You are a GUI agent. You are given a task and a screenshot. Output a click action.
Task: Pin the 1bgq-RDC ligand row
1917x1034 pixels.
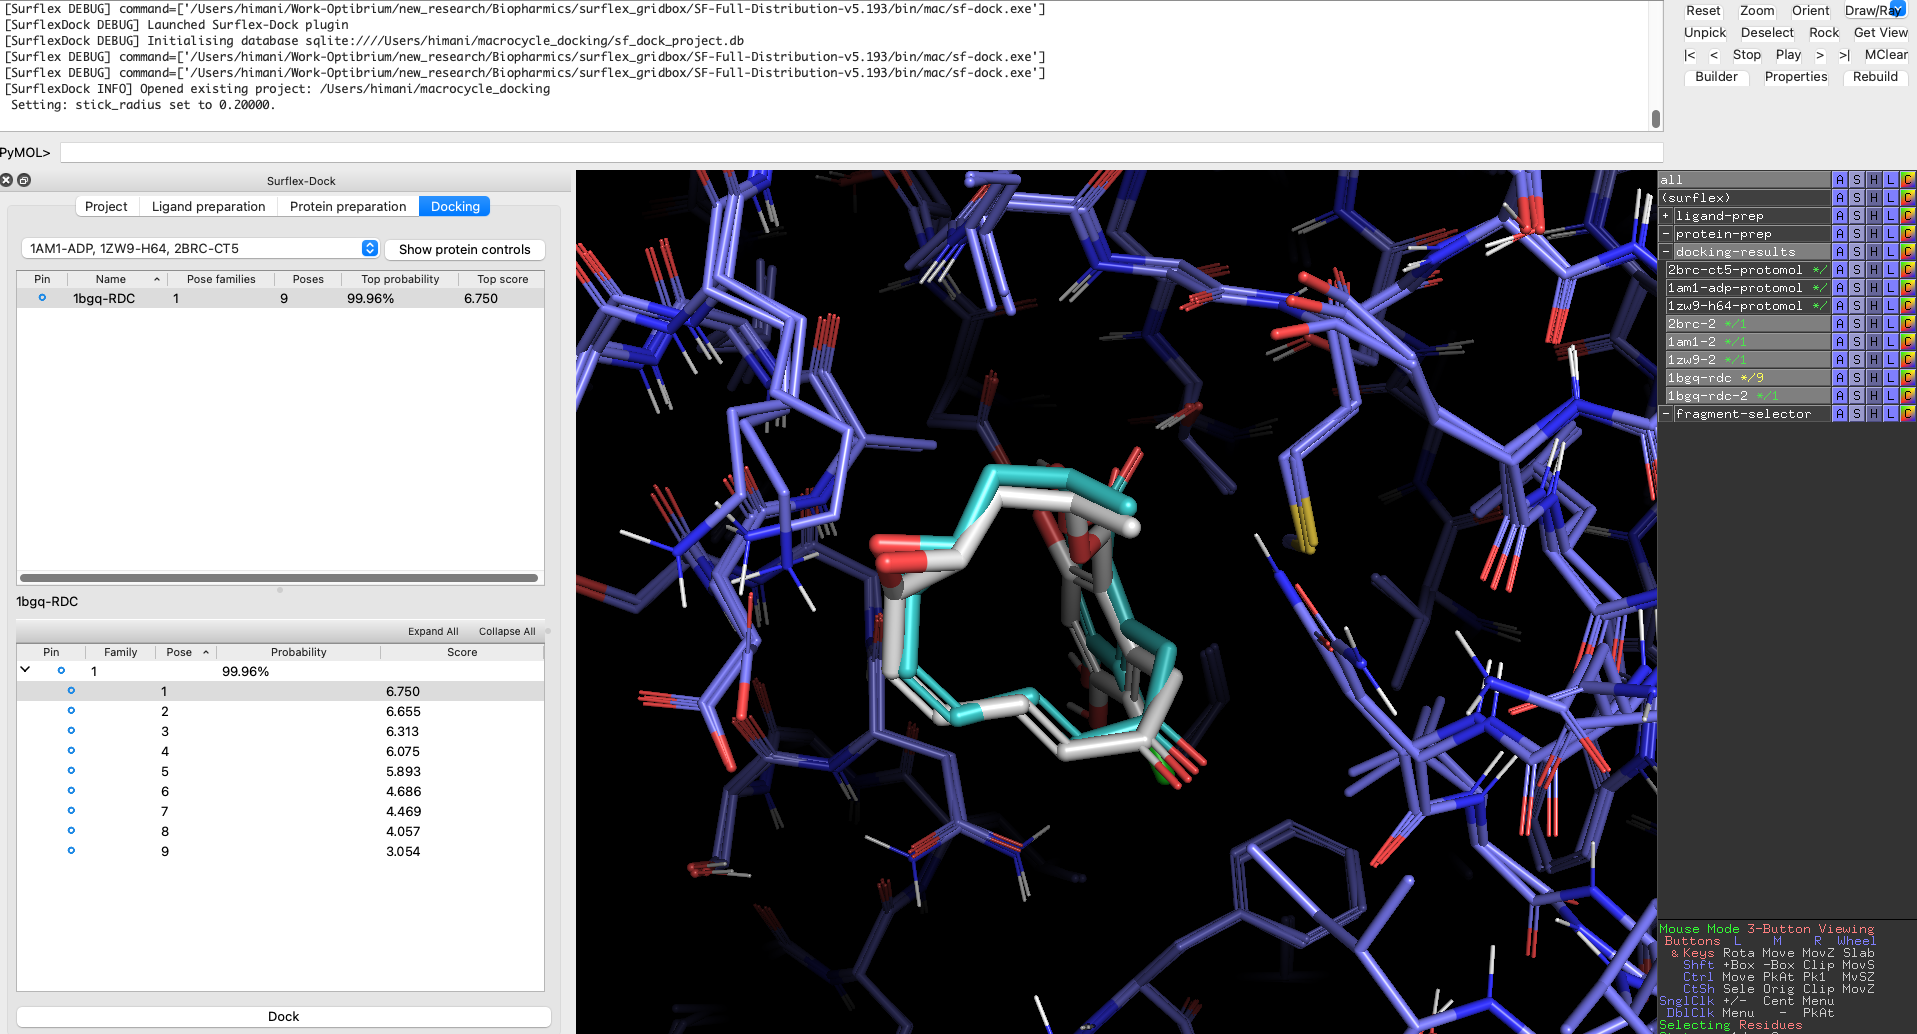pos(42,298)
